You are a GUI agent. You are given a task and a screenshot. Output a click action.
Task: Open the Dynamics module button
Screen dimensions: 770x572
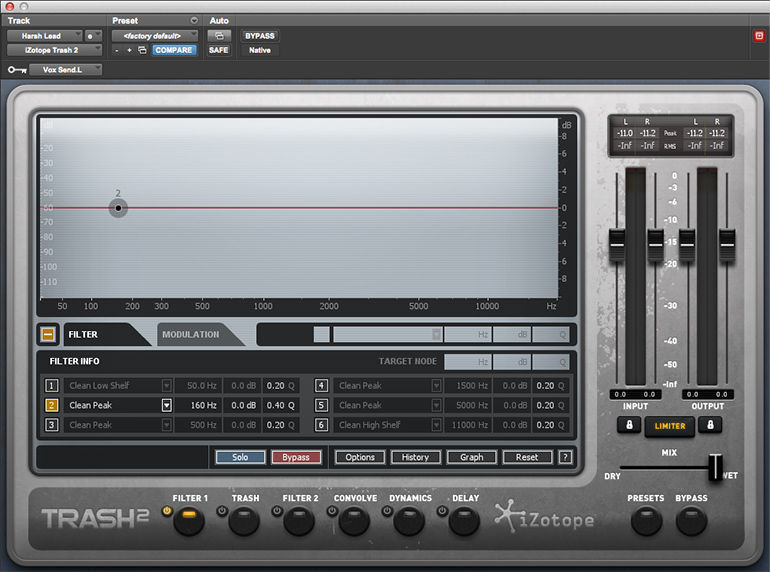coord(408,521)
